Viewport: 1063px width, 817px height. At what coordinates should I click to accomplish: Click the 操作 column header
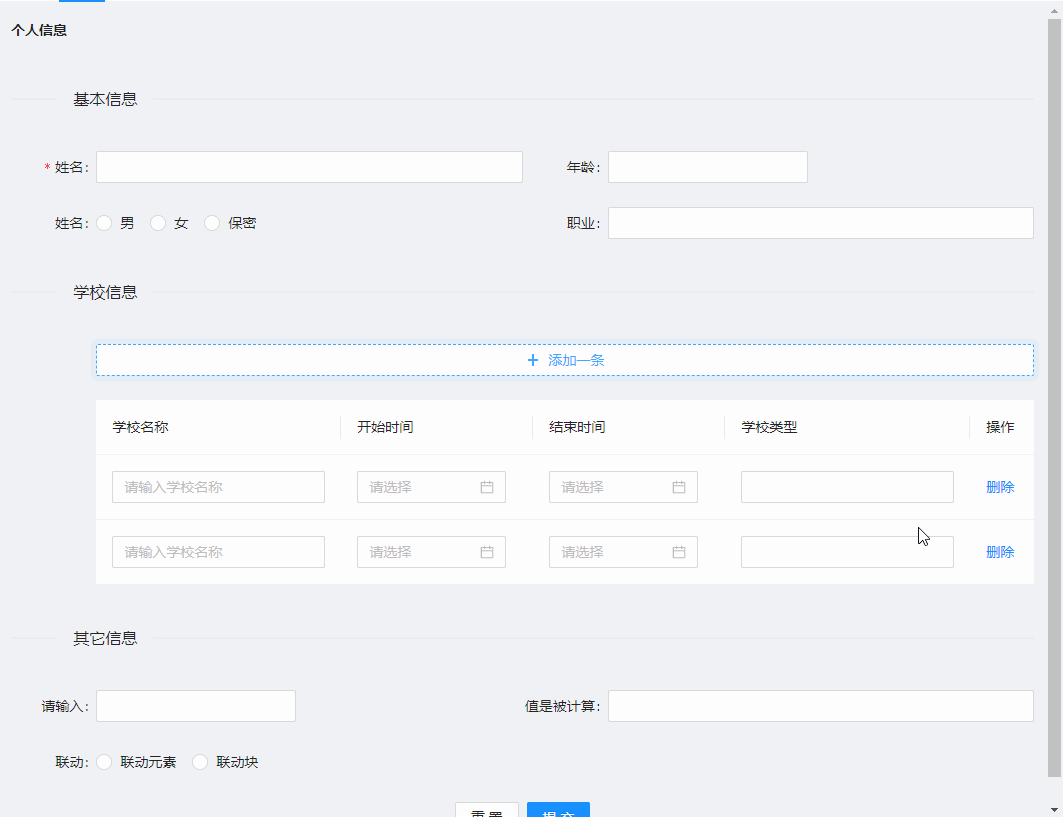1000,427
